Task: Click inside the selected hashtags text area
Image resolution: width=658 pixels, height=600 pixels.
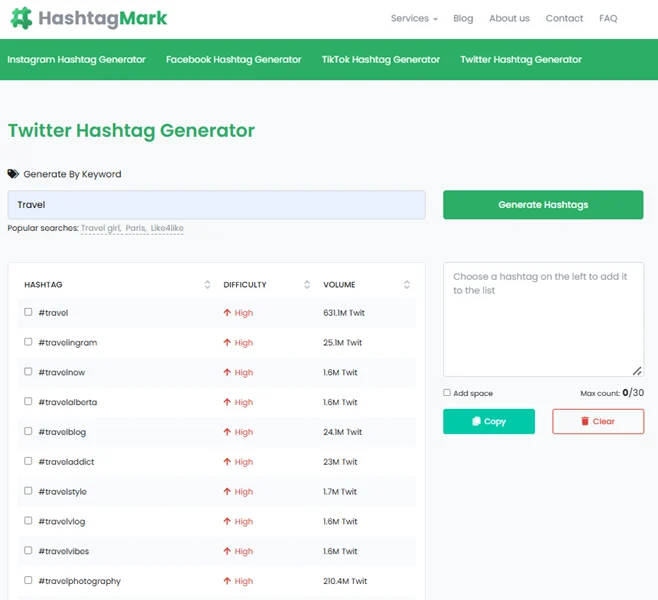Action: (x=543, y=319)
